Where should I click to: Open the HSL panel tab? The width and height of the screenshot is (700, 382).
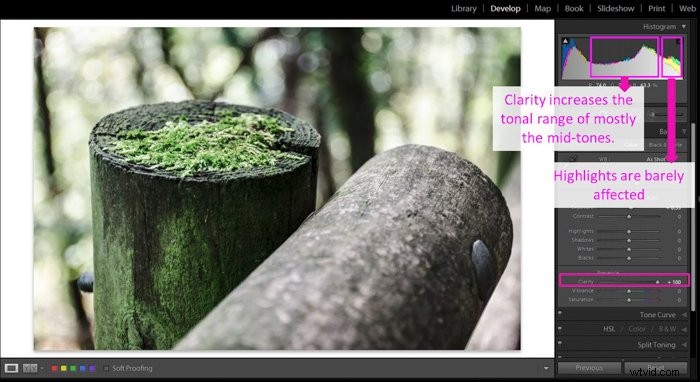(x=609, y=329)
